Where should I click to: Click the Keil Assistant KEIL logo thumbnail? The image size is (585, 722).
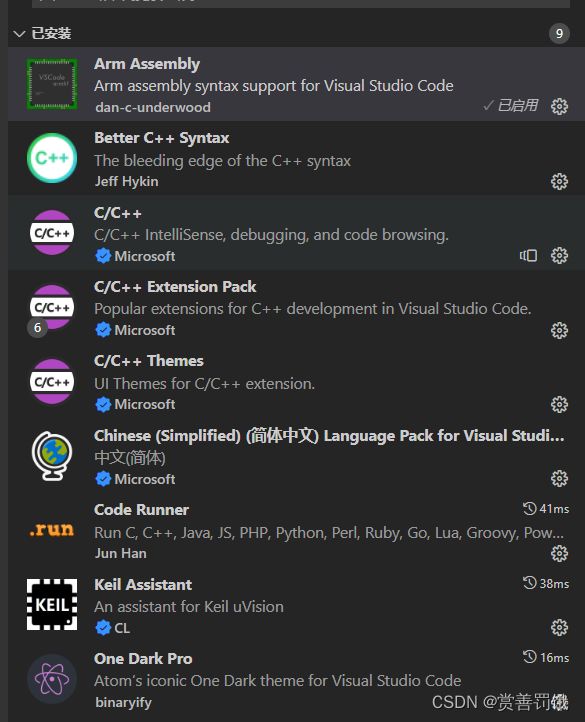click(52, 605)
